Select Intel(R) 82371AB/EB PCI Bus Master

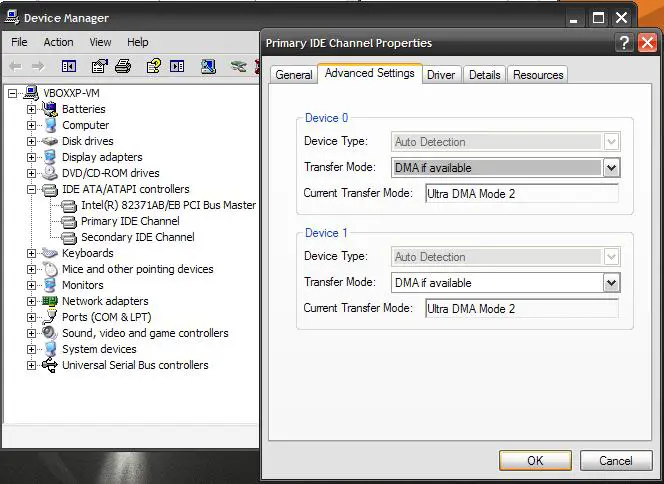pyautogui.click(x=169, y=205)
